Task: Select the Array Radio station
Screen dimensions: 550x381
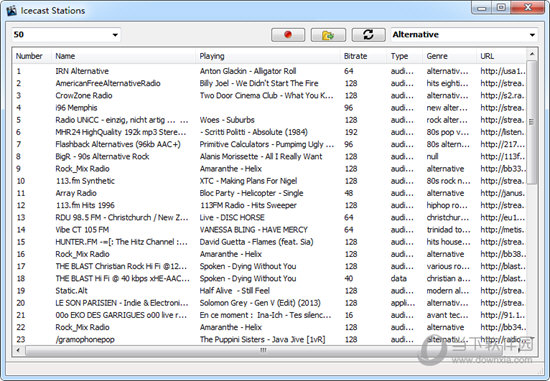Action: [x=76, y=193]
